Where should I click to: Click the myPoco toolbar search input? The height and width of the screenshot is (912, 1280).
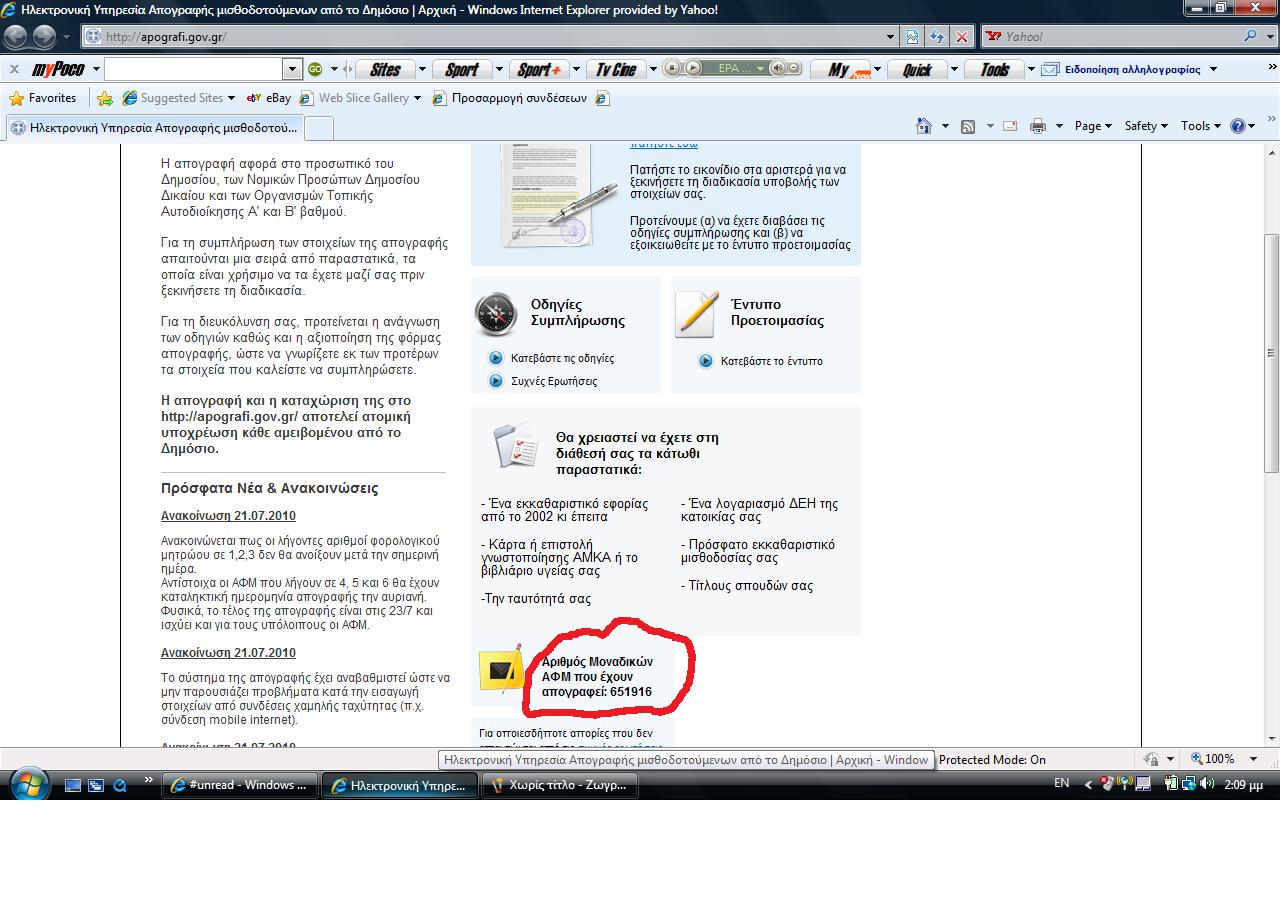tap(194, 69)
